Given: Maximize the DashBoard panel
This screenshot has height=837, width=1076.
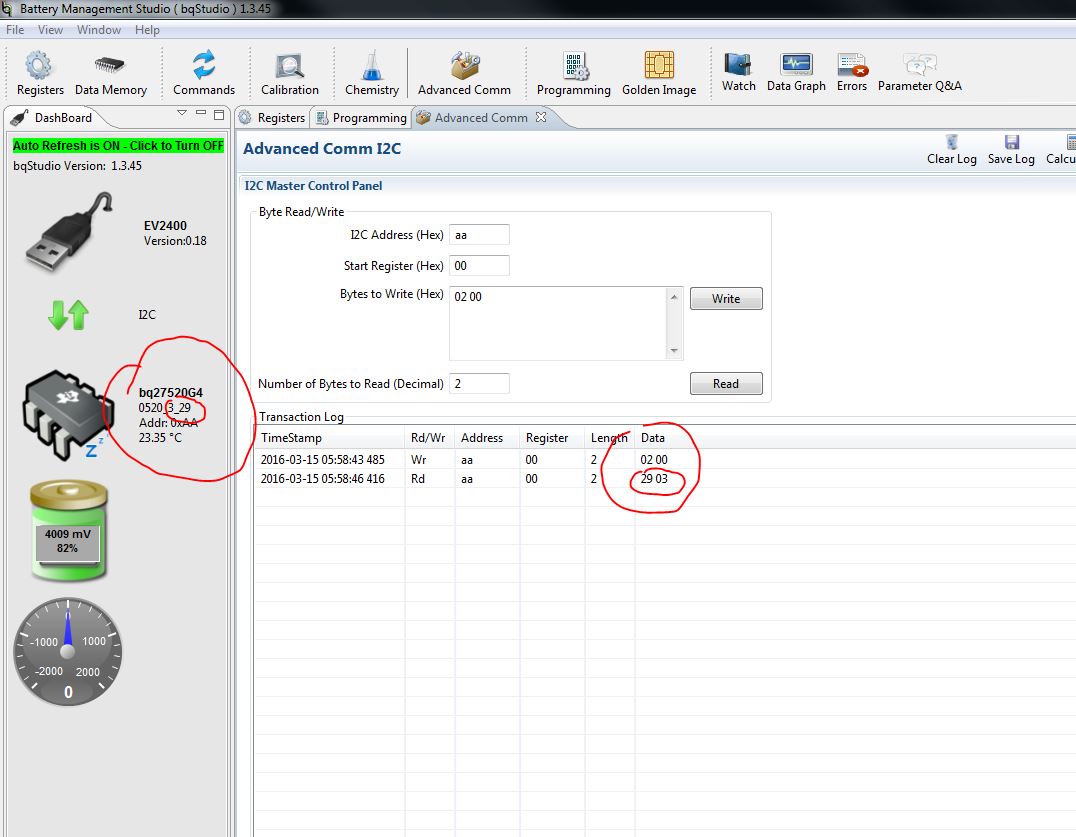Looking at the screenshot, I should pyautogui.click(x=219, y=114).
